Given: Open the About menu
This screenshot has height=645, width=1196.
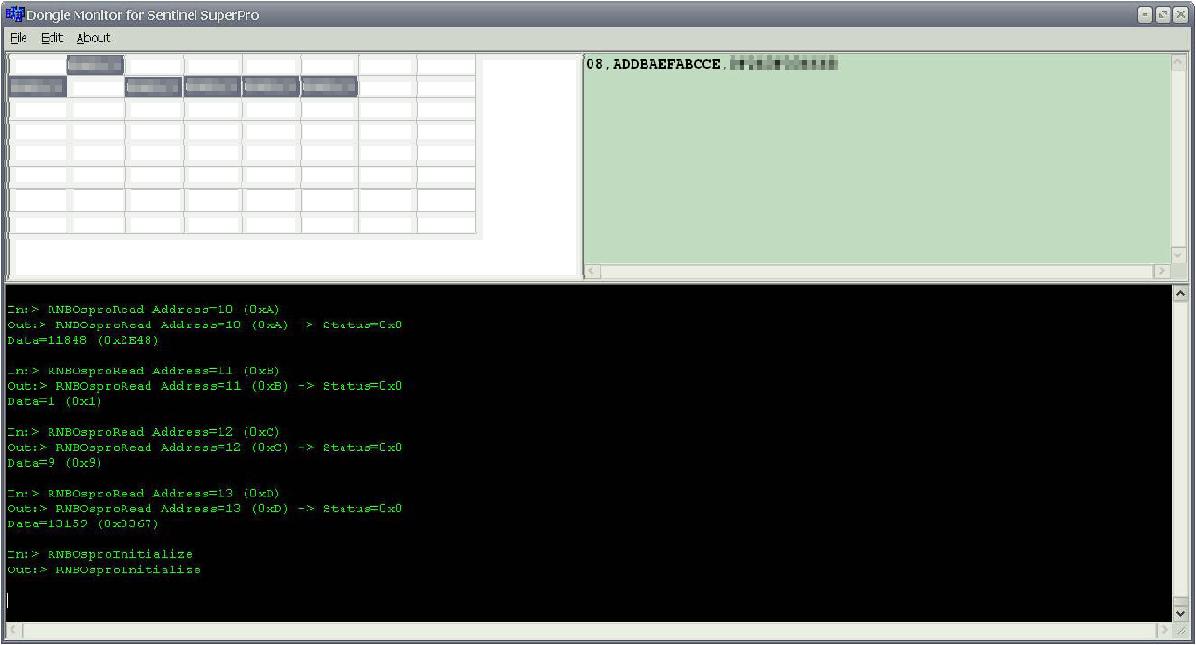Looking at the screenshot, I should click(94, 38).
